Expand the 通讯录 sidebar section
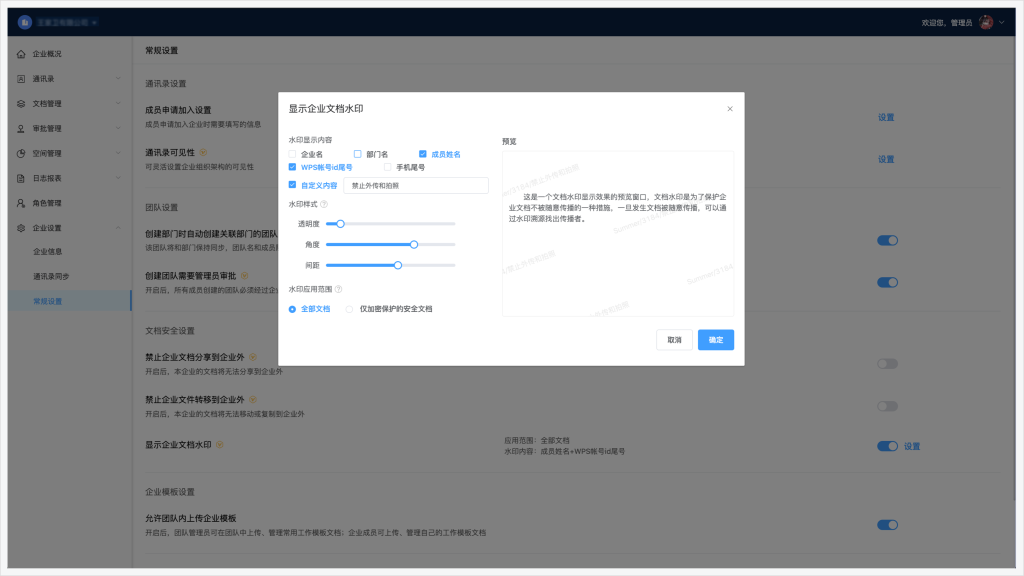 coord(117,78)
